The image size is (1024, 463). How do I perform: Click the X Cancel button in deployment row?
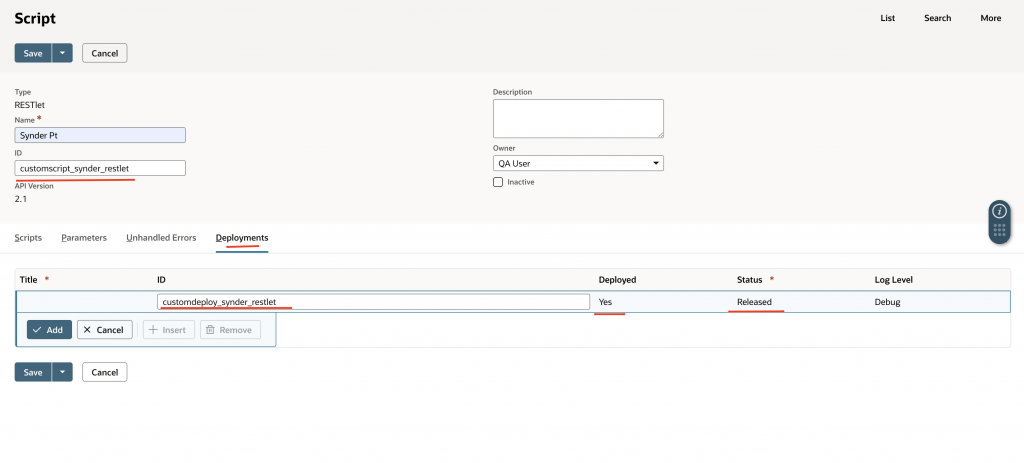(x=105, y=329)
